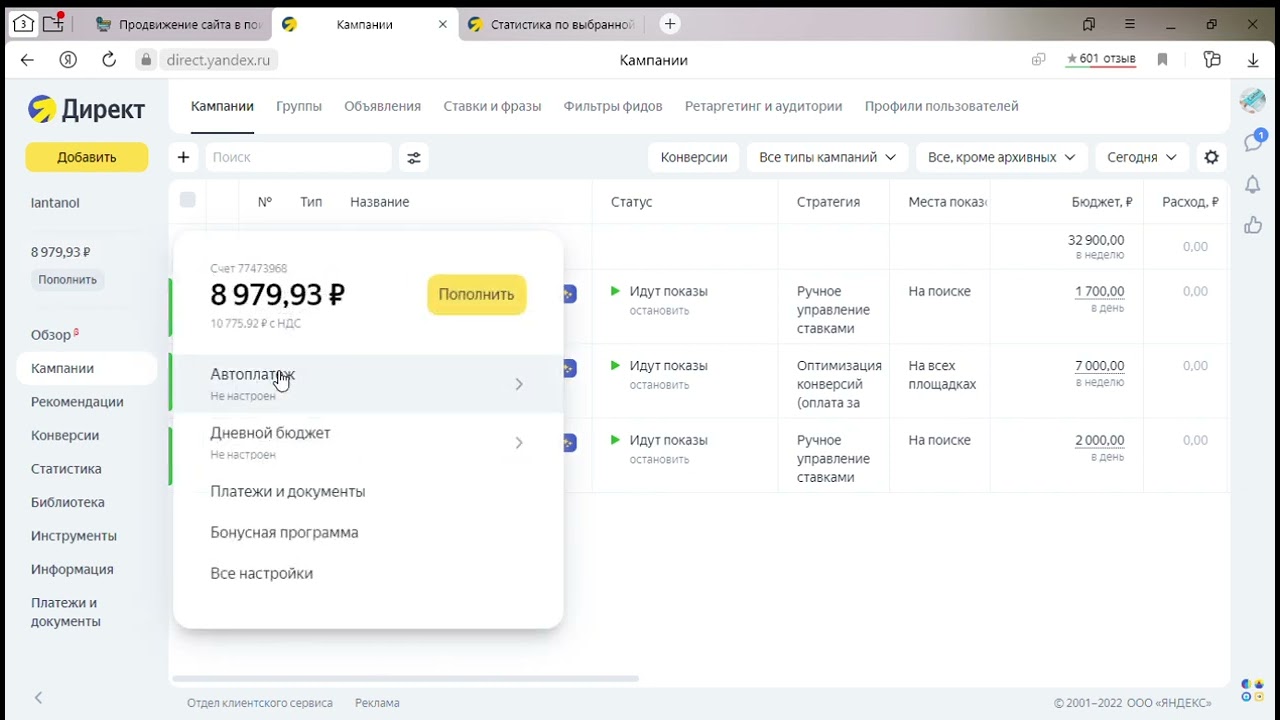Open Бонусная программа in popup

[284, 532]
